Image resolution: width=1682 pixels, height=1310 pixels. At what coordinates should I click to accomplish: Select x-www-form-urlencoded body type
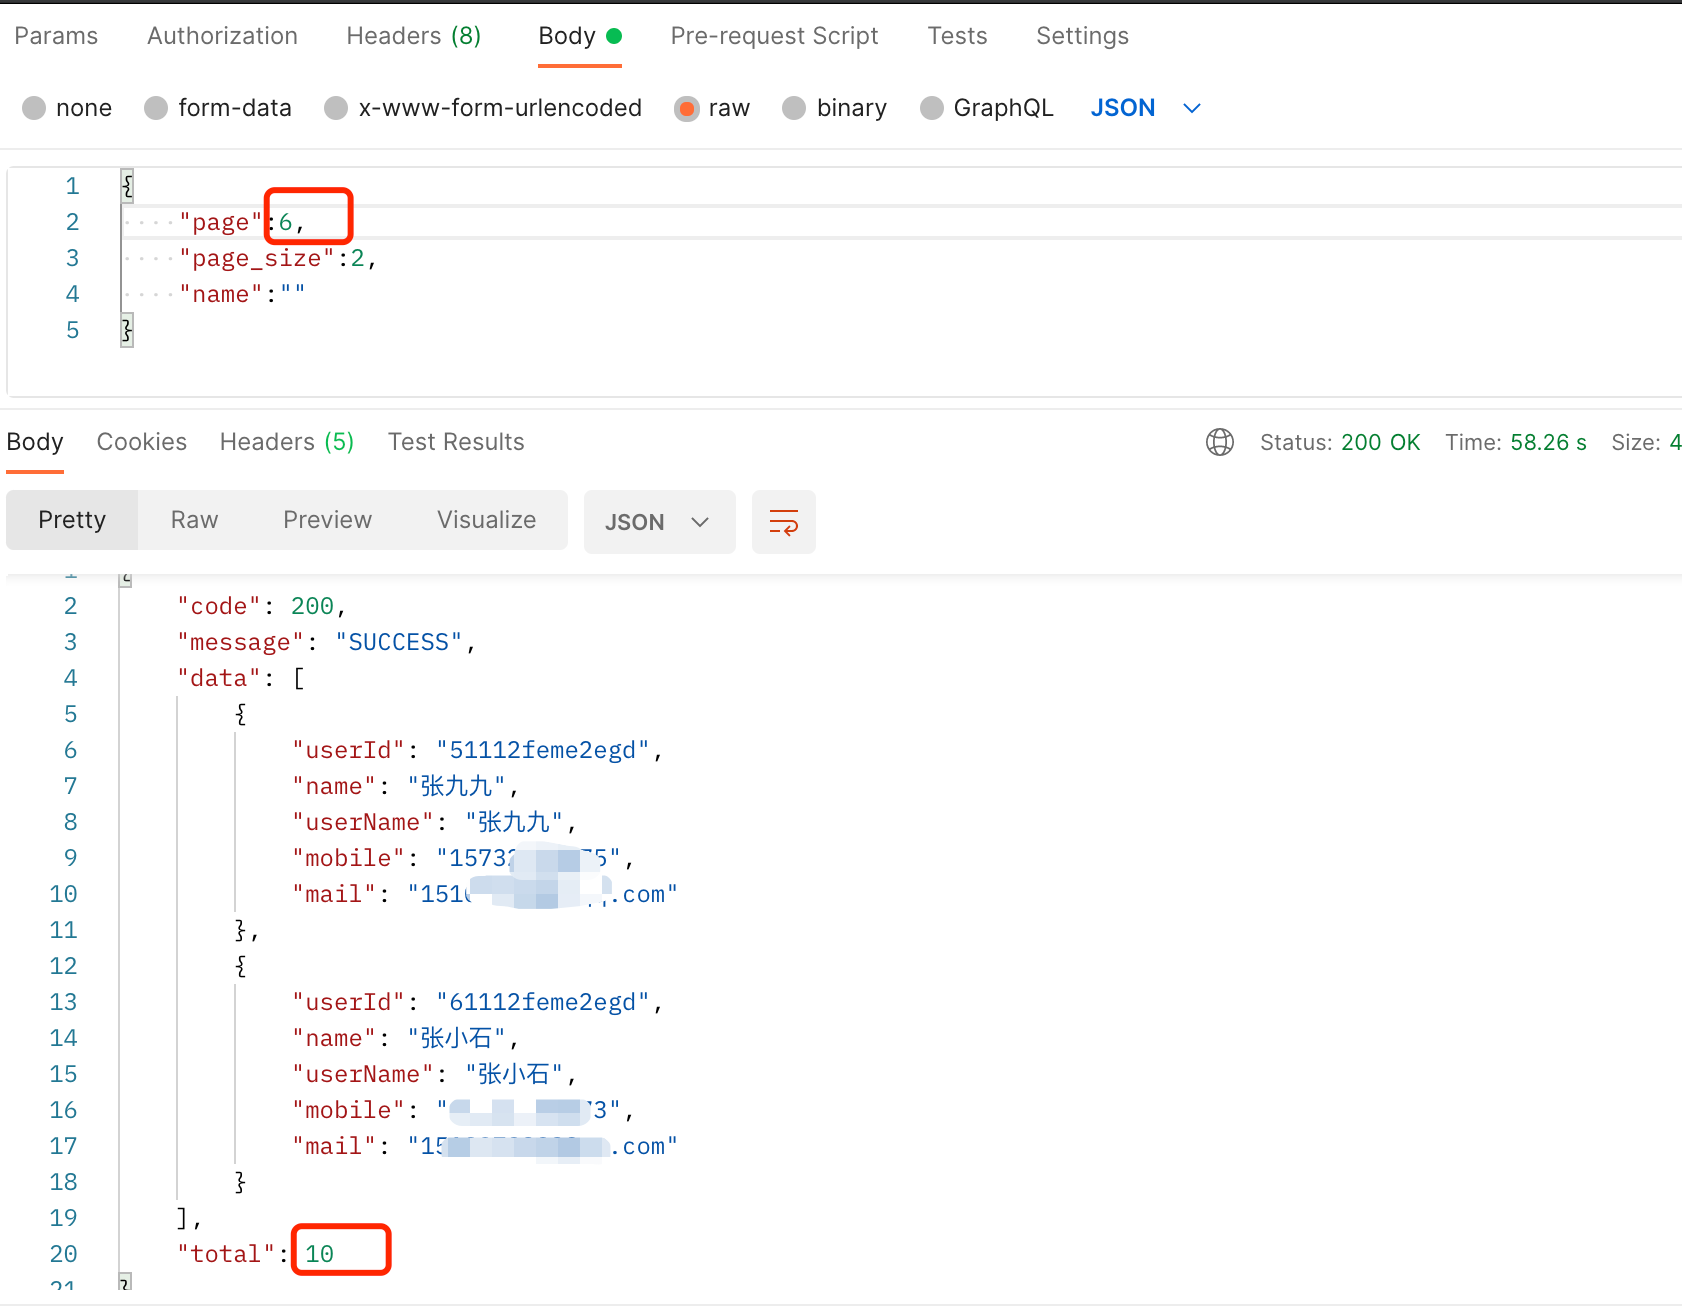click(x=336, y=108)
